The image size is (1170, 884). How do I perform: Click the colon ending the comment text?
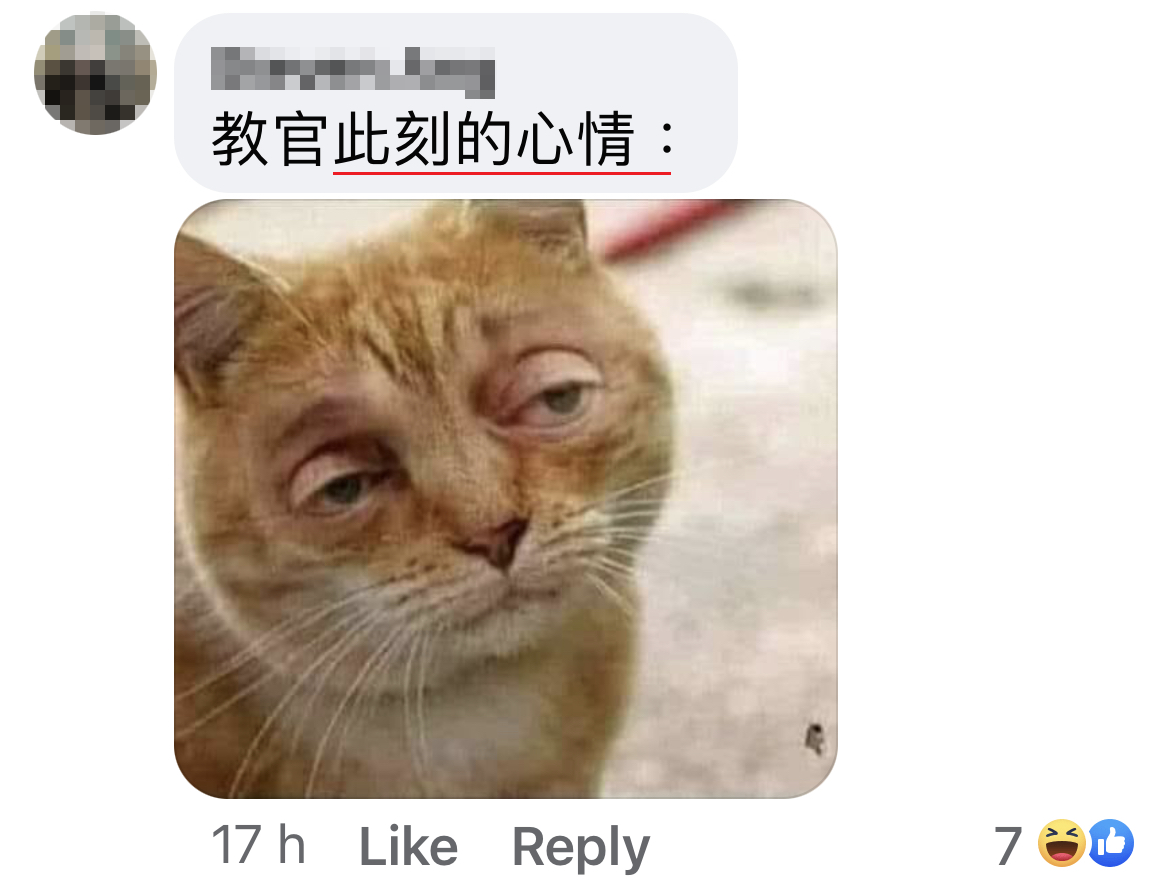tap(666, 140)
